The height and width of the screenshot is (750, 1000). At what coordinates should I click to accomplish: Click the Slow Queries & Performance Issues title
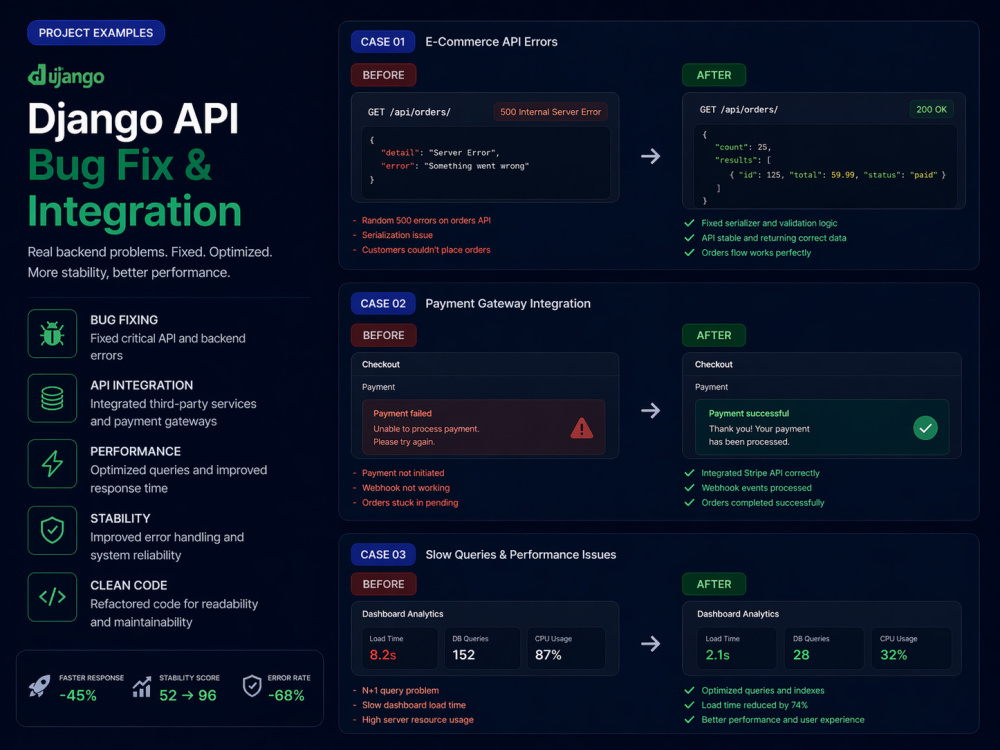[x=520, y=555]
